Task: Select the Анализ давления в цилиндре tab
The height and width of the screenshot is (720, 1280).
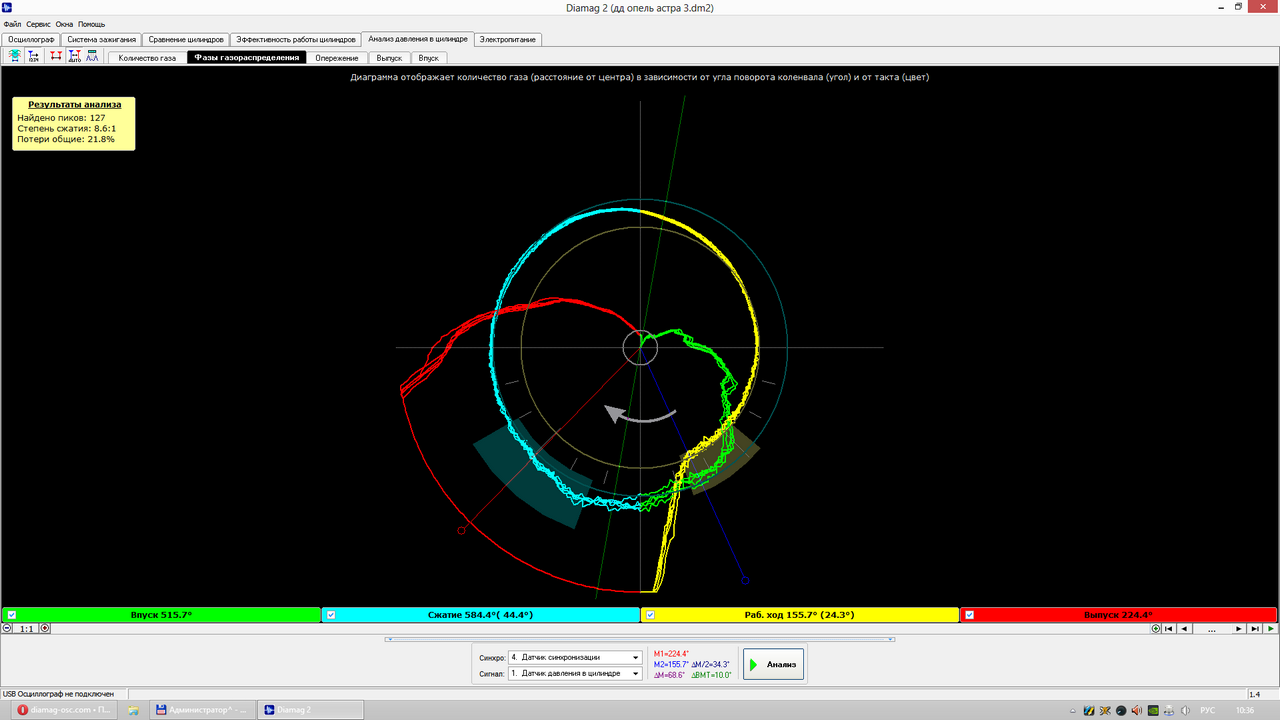Action: pos(417,39)
